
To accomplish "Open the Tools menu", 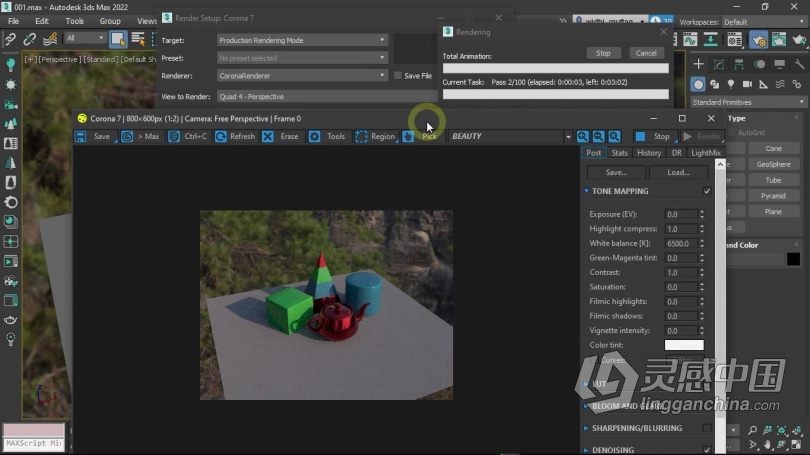I will [x=74, y=21].
